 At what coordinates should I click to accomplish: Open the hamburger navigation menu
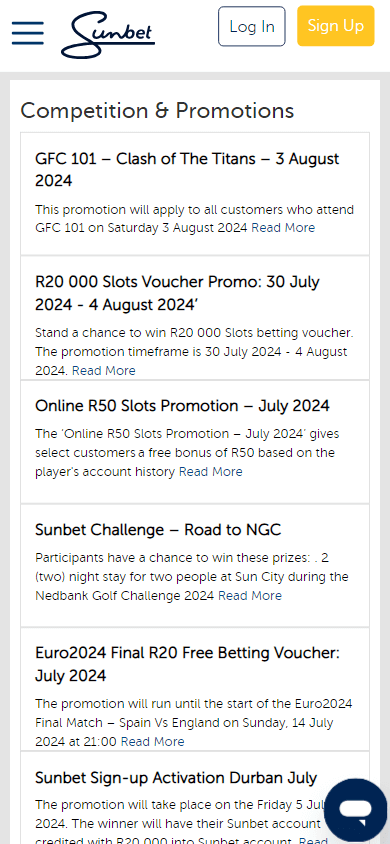(27, 33)
